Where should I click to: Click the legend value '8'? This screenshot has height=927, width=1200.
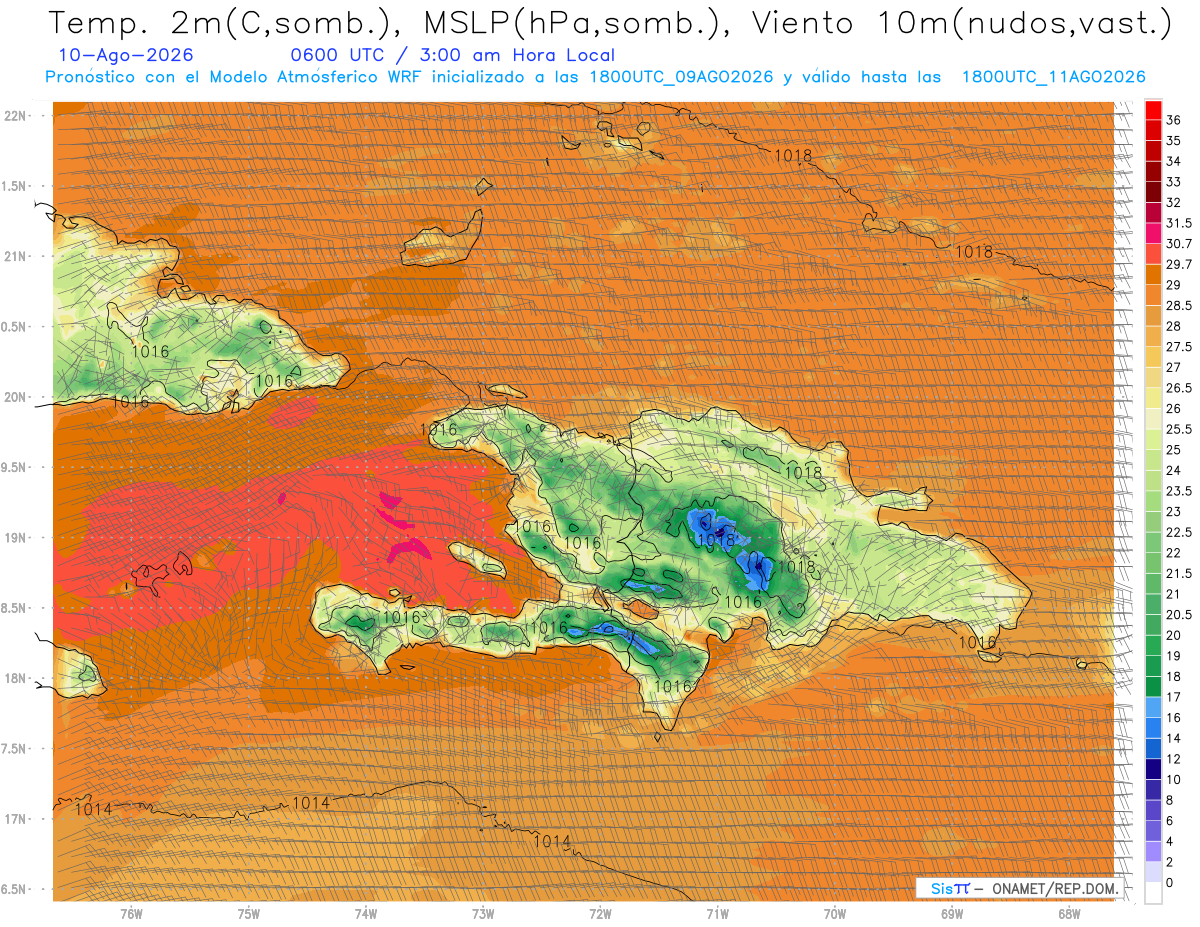tap(1170, 800)
